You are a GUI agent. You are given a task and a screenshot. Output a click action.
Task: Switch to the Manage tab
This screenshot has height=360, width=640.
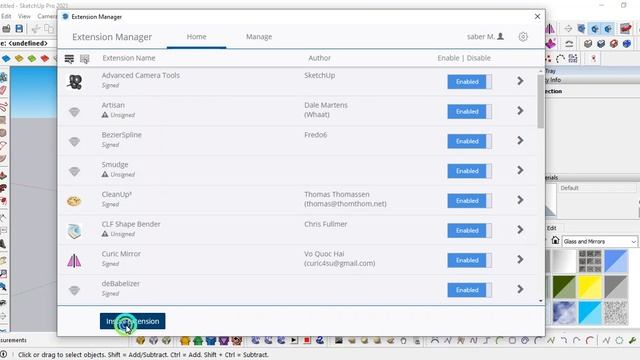tap(259, 37)
